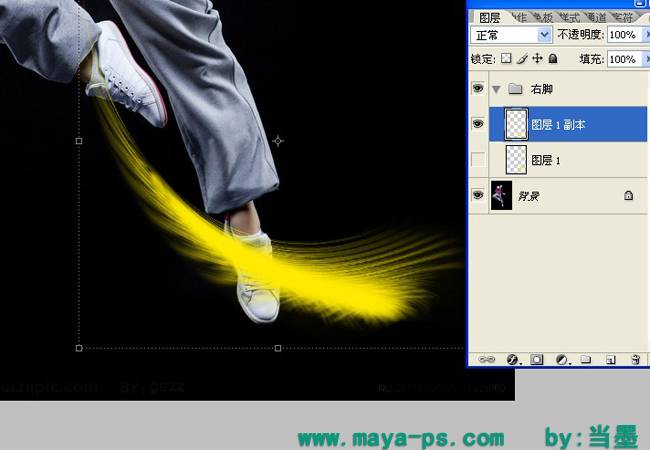650x450 pixels.
Task: Click the 填充 100% field
Action: (624, 59)
